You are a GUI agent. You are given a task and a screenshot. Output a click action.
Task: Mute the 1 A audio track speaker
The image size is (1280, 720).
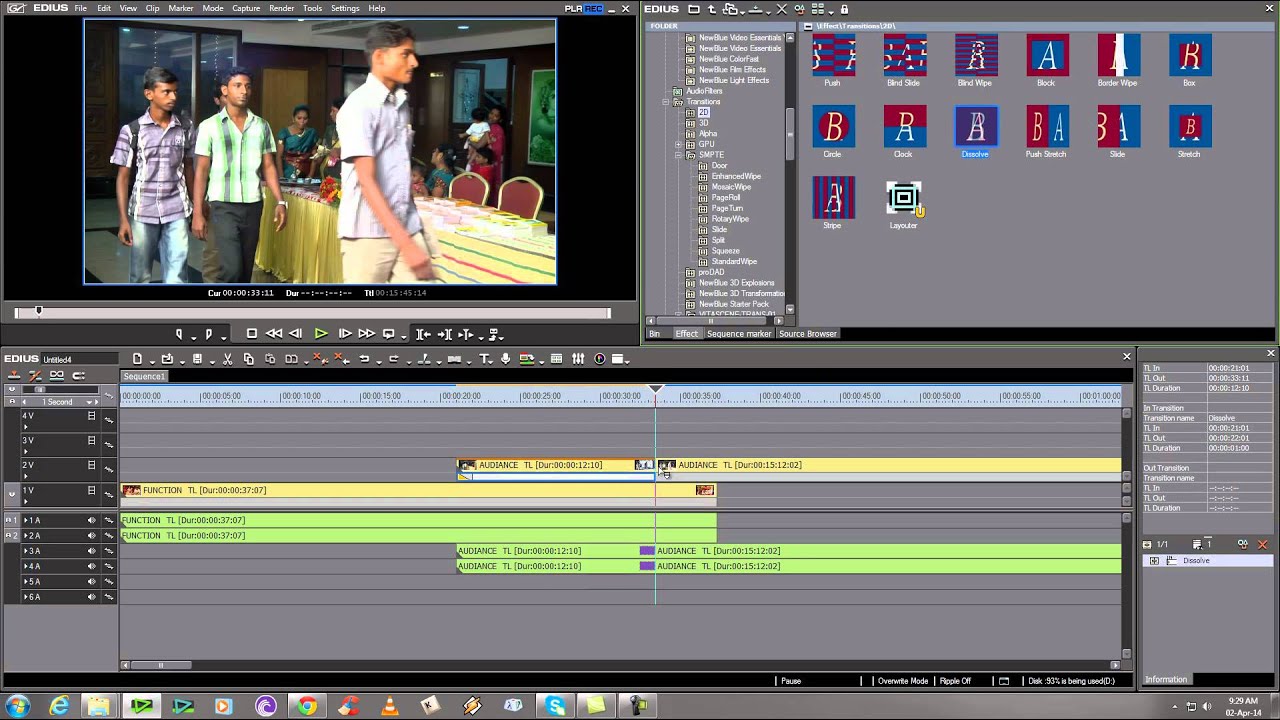coord(92,520)
